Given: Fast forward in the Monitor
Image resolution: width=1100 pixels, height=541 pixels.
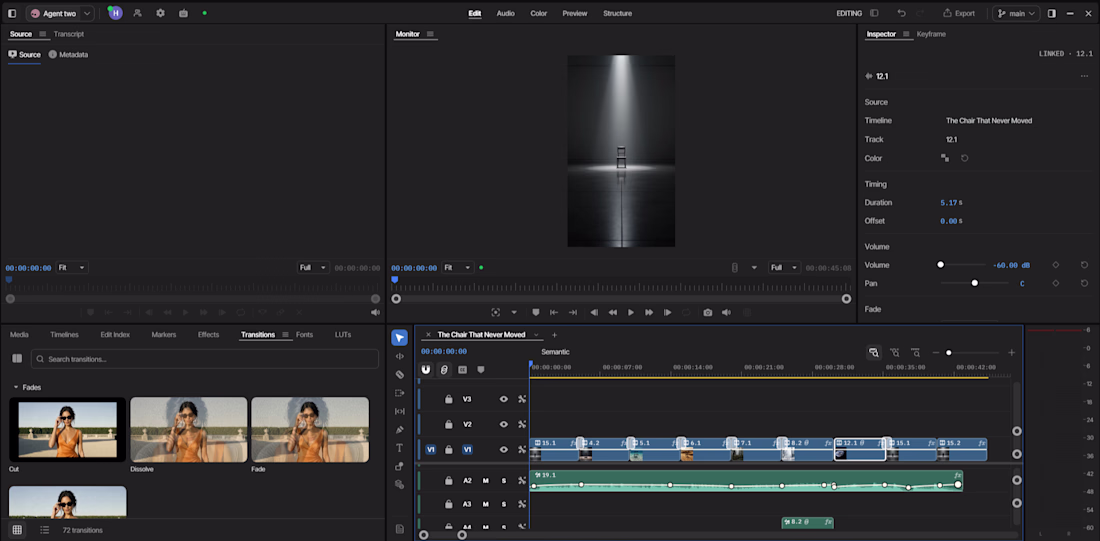Looking at the screenshot, I should pyautogui.click(x=649, y=312).
